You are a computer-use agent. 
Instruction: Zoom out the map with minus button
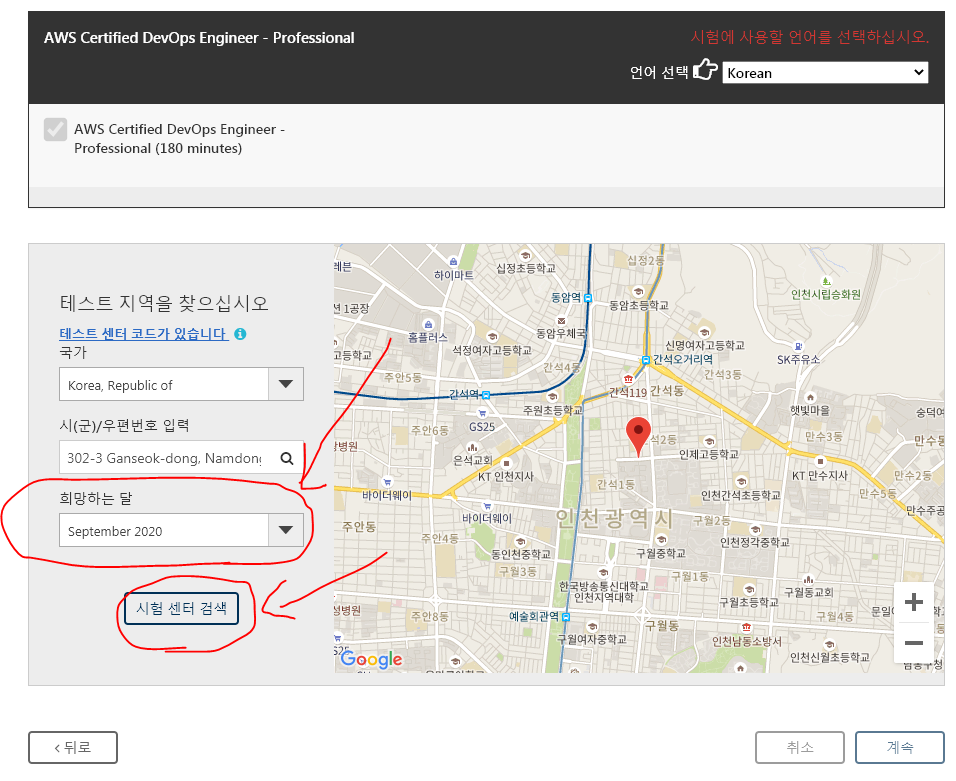[x=913, y=643]
